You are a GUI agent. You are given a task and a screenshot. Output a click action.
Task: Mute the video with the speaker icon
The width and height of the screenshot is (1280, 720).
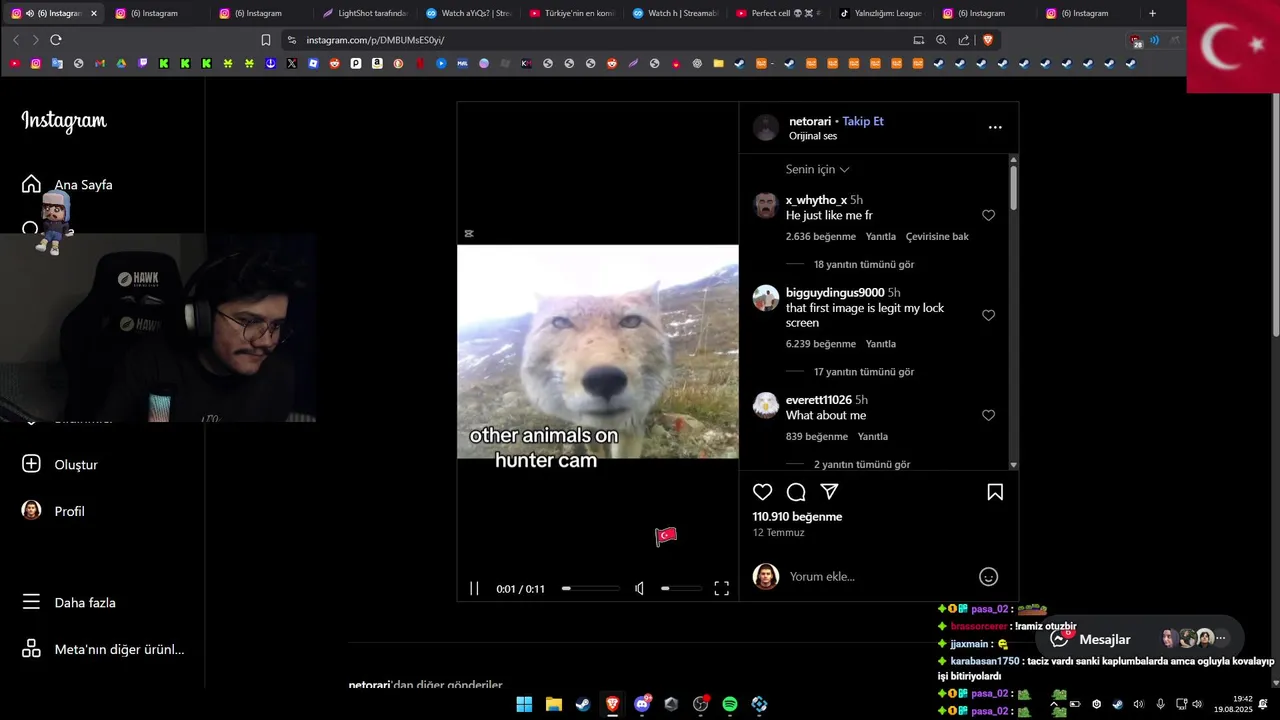pos(639,589)
